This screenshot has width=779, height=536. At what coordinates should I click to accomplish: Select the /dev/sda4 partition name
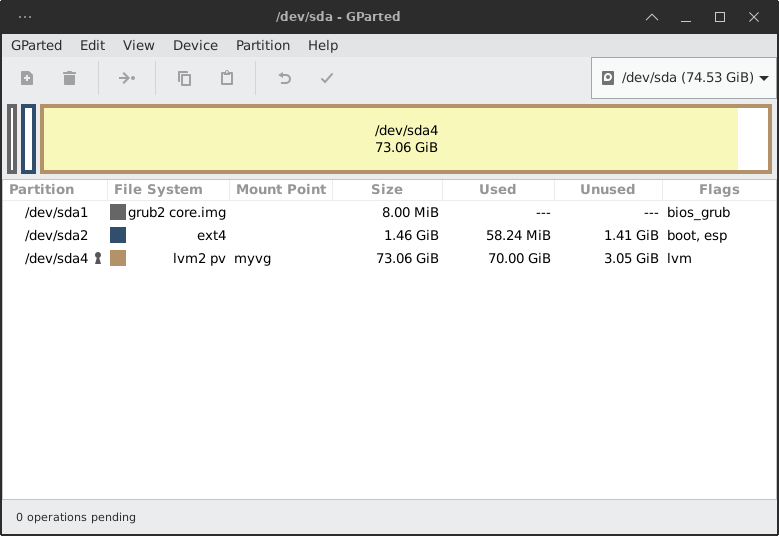56,259
